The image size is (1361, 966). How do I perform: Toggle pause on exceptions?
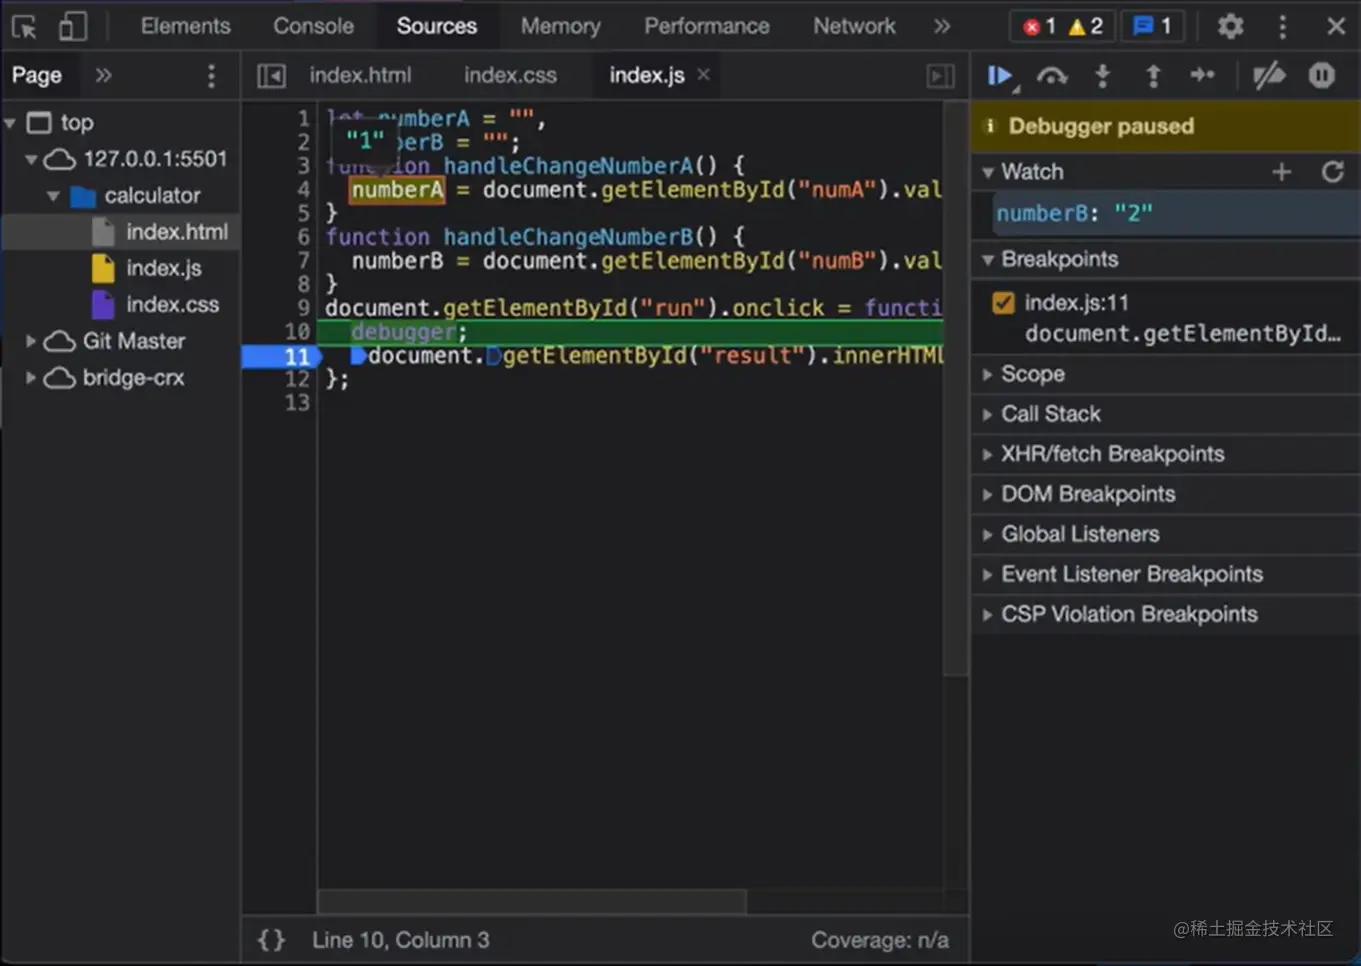[1321, 76]
